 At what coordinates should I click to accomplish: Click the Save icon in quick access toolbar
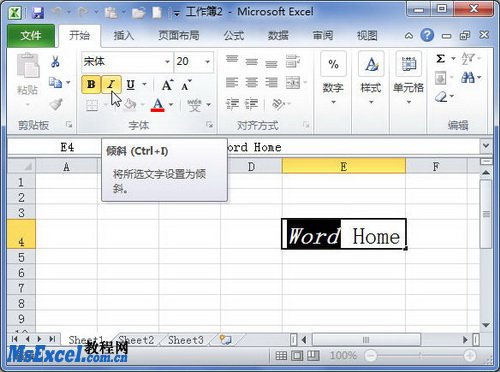point(38,13)
